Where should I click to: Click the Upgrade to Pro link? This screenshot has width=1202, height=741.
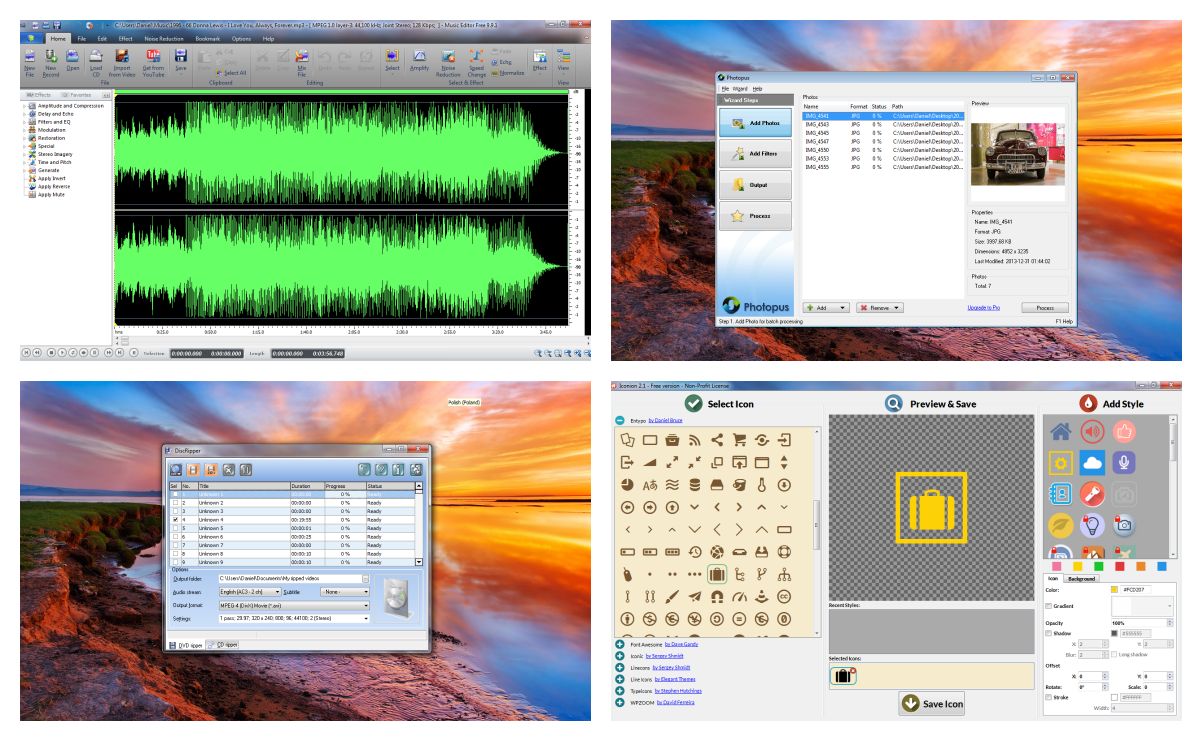pos(983,307)
